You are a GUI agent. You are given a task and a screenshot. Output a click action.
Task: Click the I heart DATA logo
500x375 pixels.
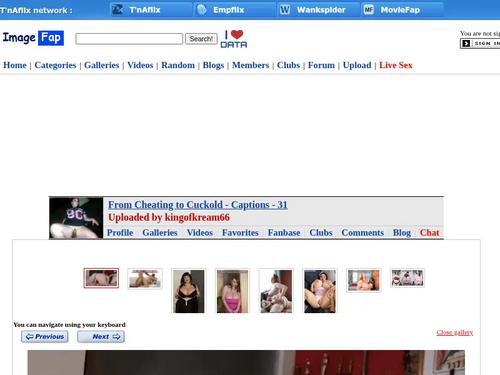click(x=234, y=39)
